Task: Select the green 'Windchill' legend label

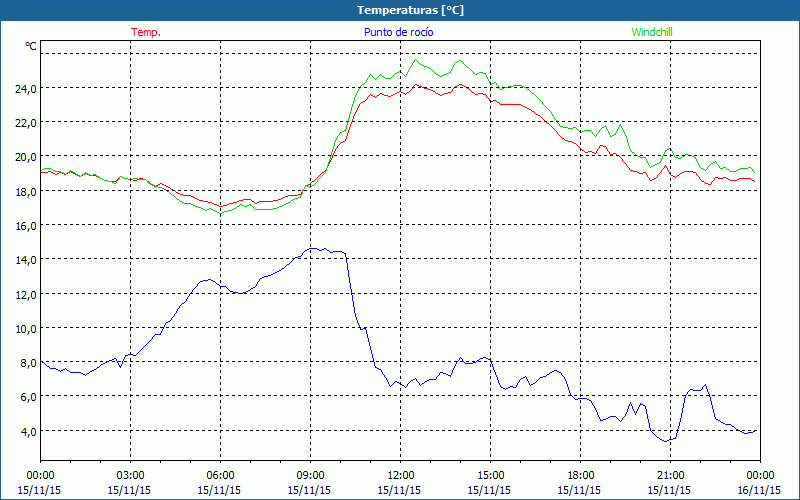Action: (x=652, y=32)
